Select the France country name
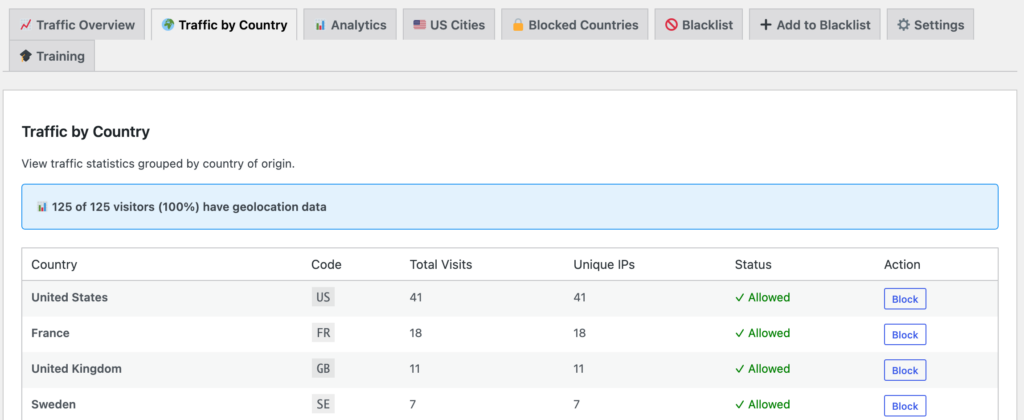 [x=50, y=333]
